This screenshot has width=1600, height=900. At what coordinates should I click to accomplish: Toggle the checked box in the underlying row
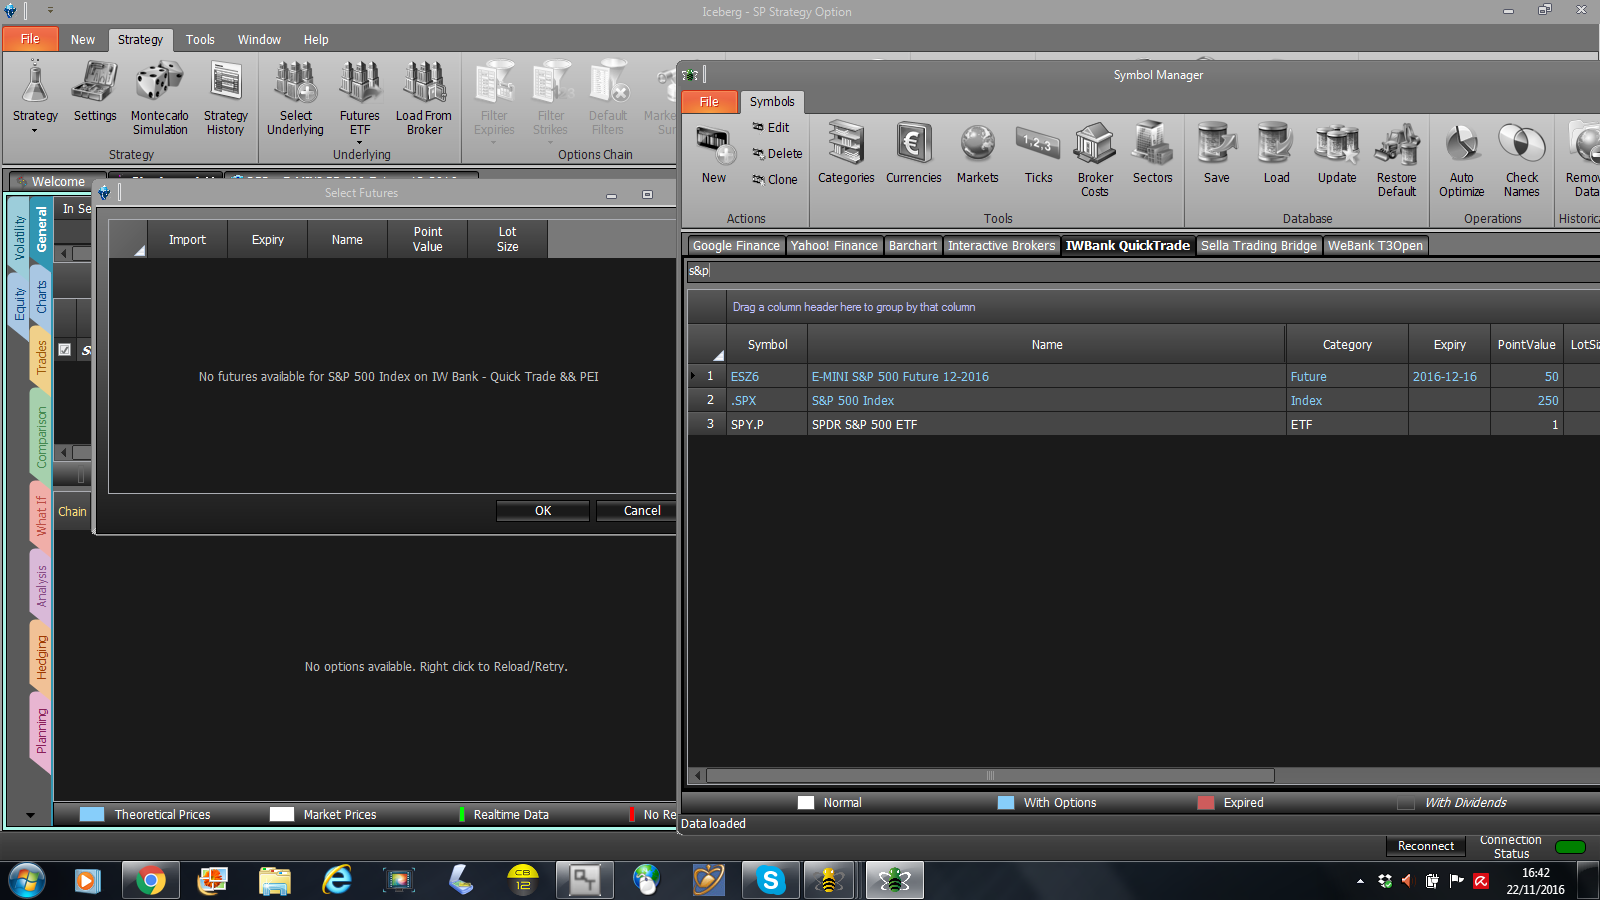point(65,350)
